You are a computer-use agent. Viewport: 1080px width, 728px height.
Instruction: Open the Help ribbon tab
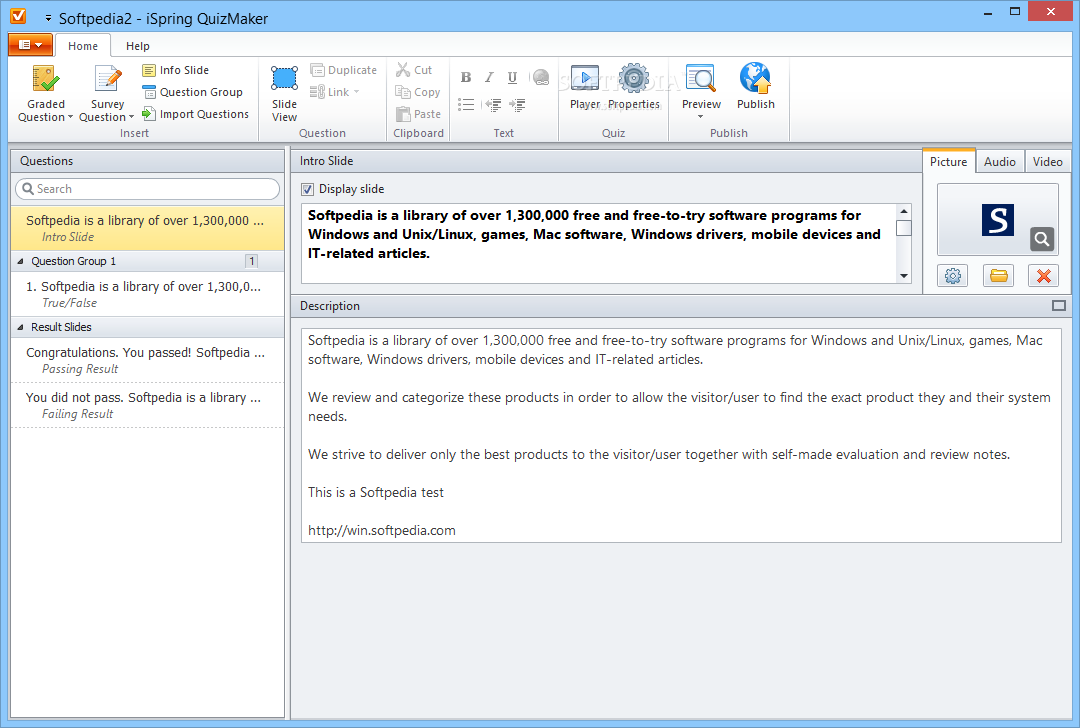138,46
